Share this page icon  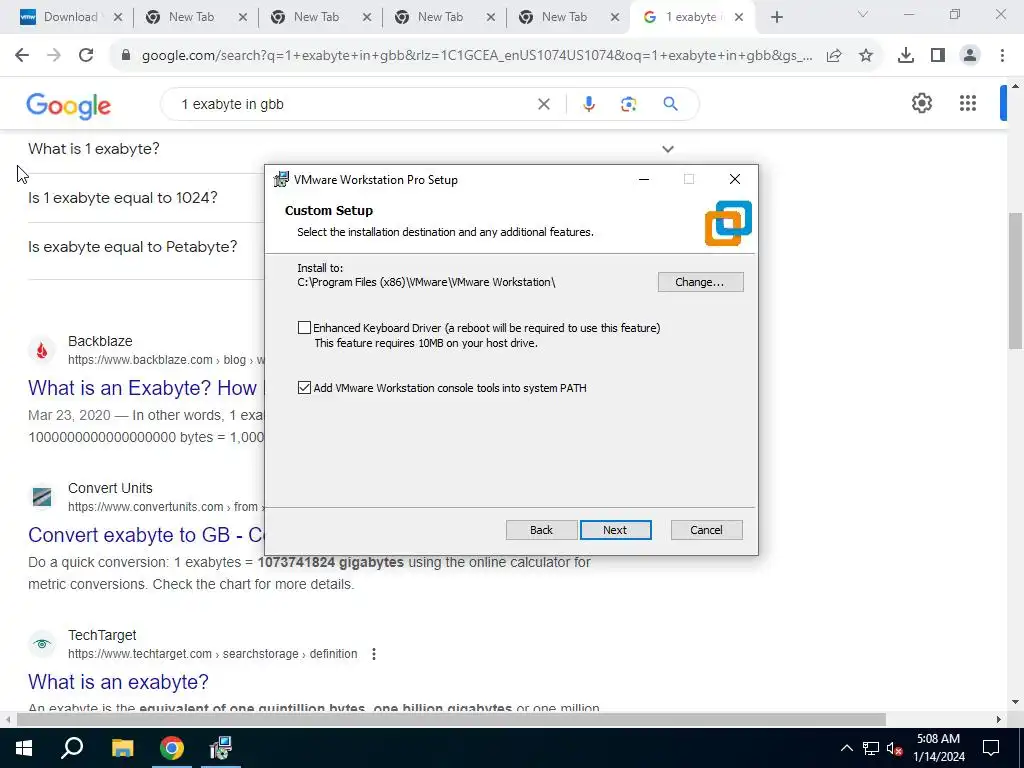tap(834, 56)
